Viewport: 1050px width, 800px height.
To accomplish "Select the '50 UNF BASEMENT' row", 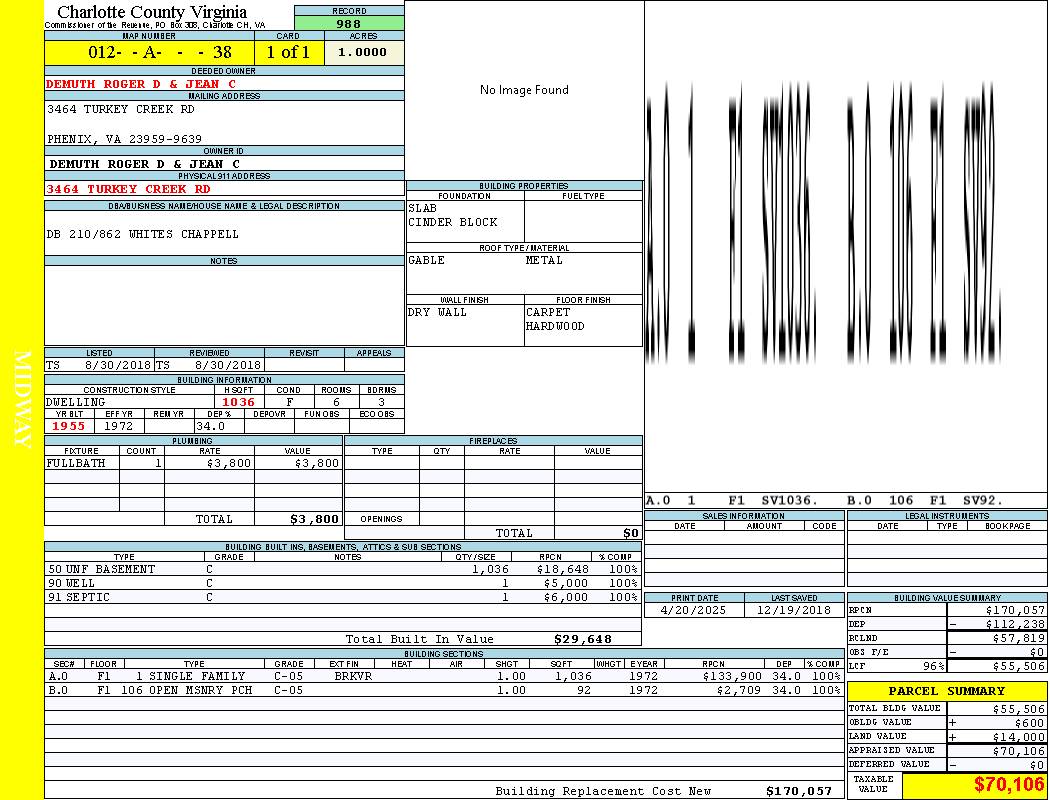I will pos(343,570).
